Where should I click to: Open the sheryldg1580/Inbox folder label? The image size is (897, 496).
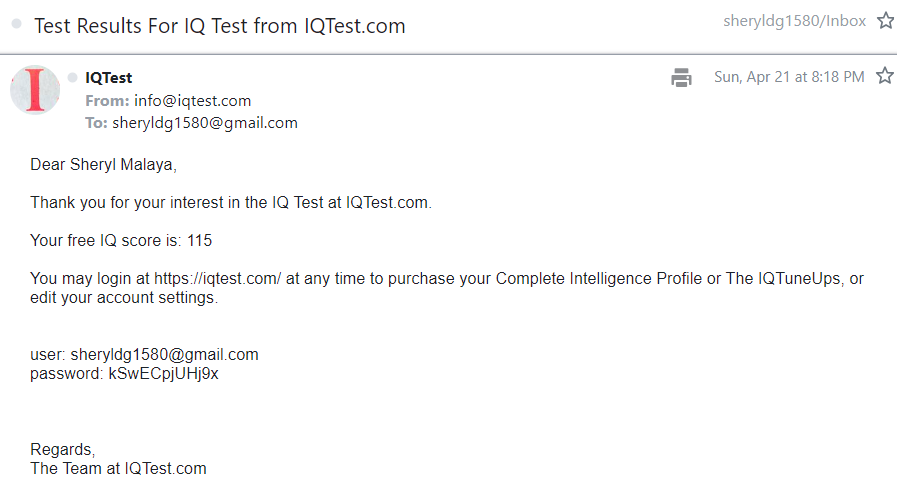(x=794, y=21)
